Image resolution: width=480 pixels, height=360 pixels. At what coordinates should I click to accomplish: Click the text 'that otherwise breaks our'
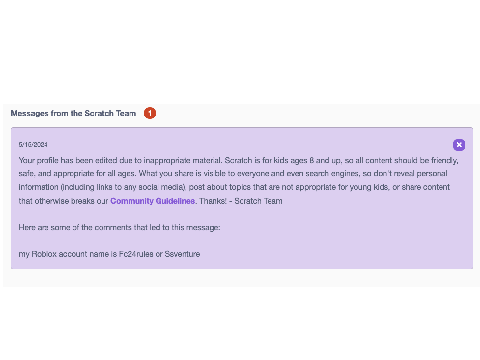coord(63,201)
